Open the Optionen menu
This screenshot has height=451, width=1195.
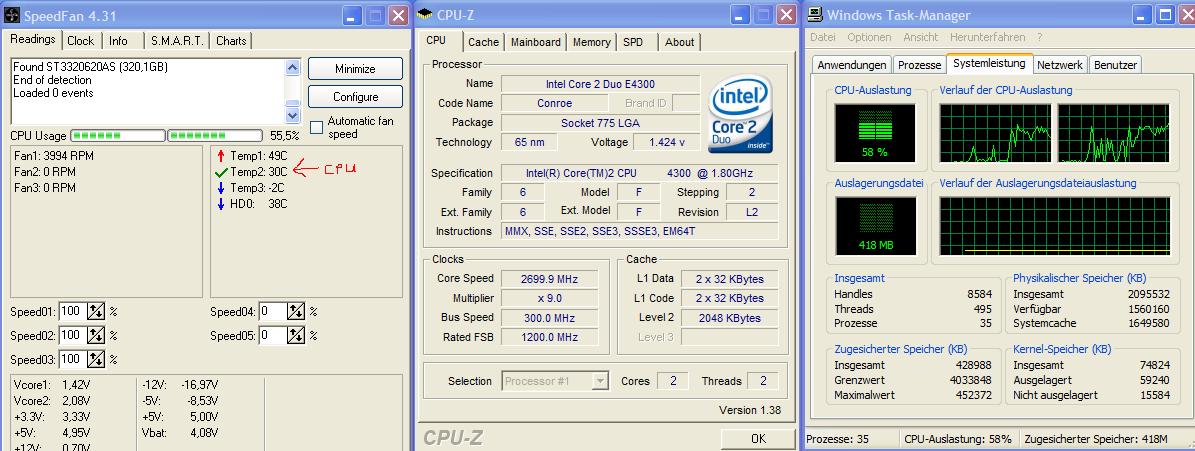pyautogui.click(x=869, y=37)
